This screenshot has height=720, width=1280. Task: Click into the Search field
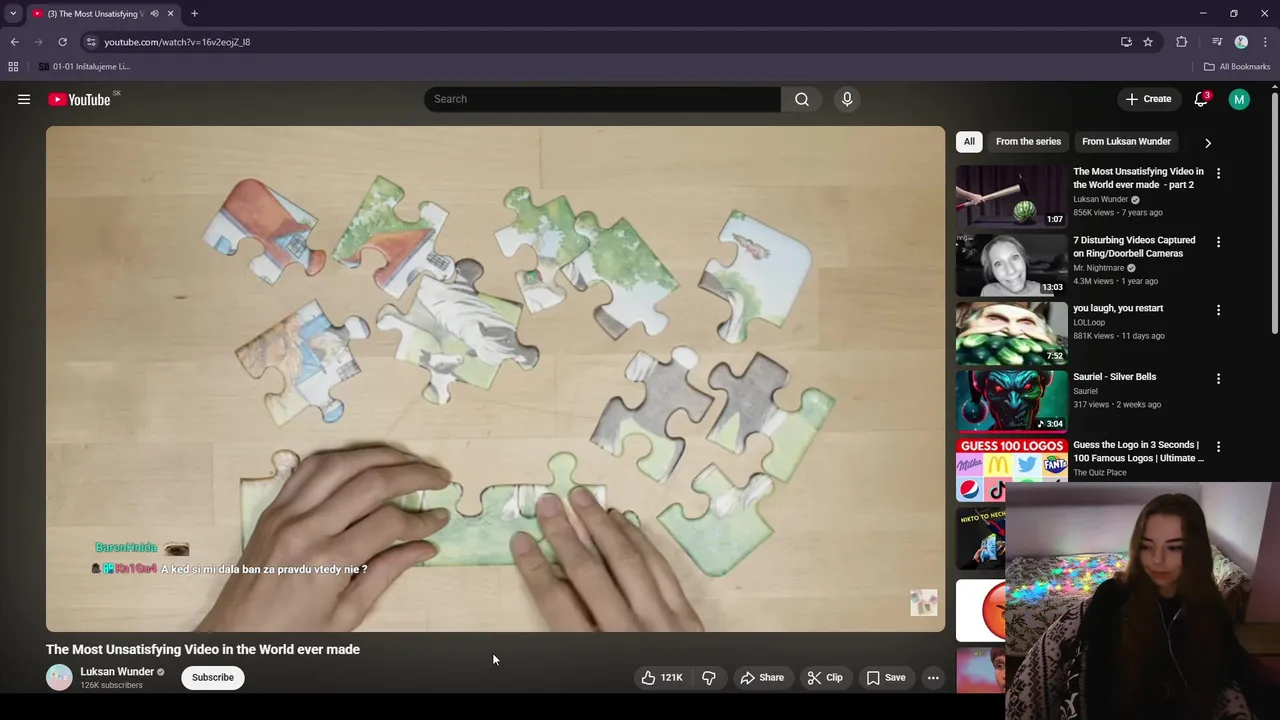pos(602,99)
